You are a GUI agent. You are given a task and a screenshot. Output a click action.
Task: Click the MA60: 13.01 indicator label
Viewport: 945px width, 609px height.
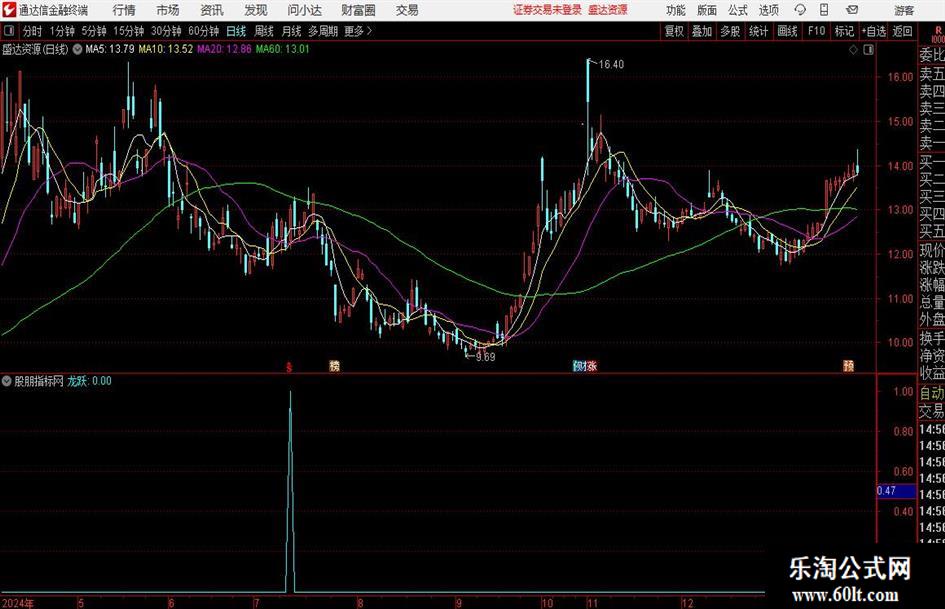tap(282, 49)
